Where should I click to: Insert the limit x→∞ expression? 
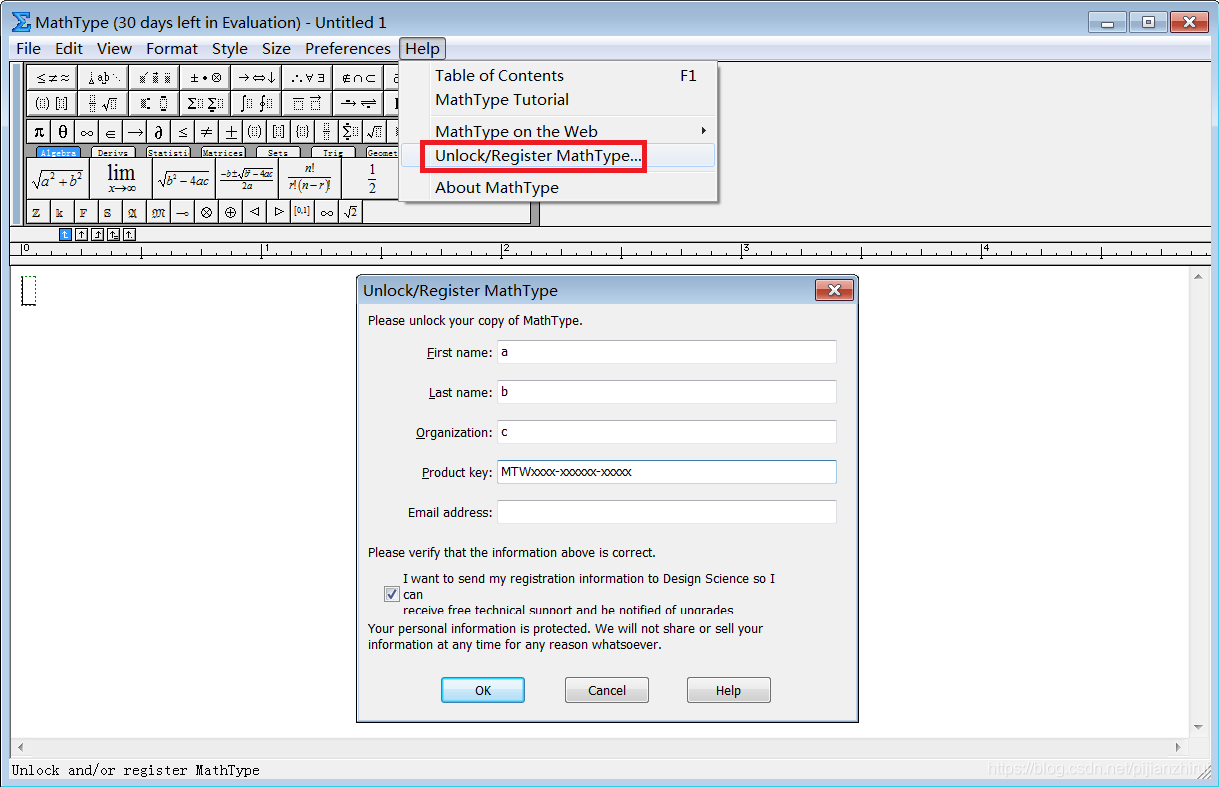click(x=121, y=179)
